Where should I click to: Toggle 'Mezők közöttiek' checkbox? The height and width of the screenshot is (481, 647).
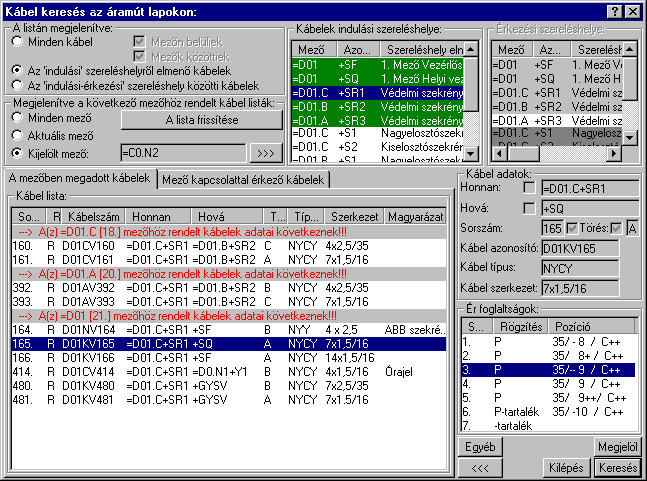tap(139, 57)
